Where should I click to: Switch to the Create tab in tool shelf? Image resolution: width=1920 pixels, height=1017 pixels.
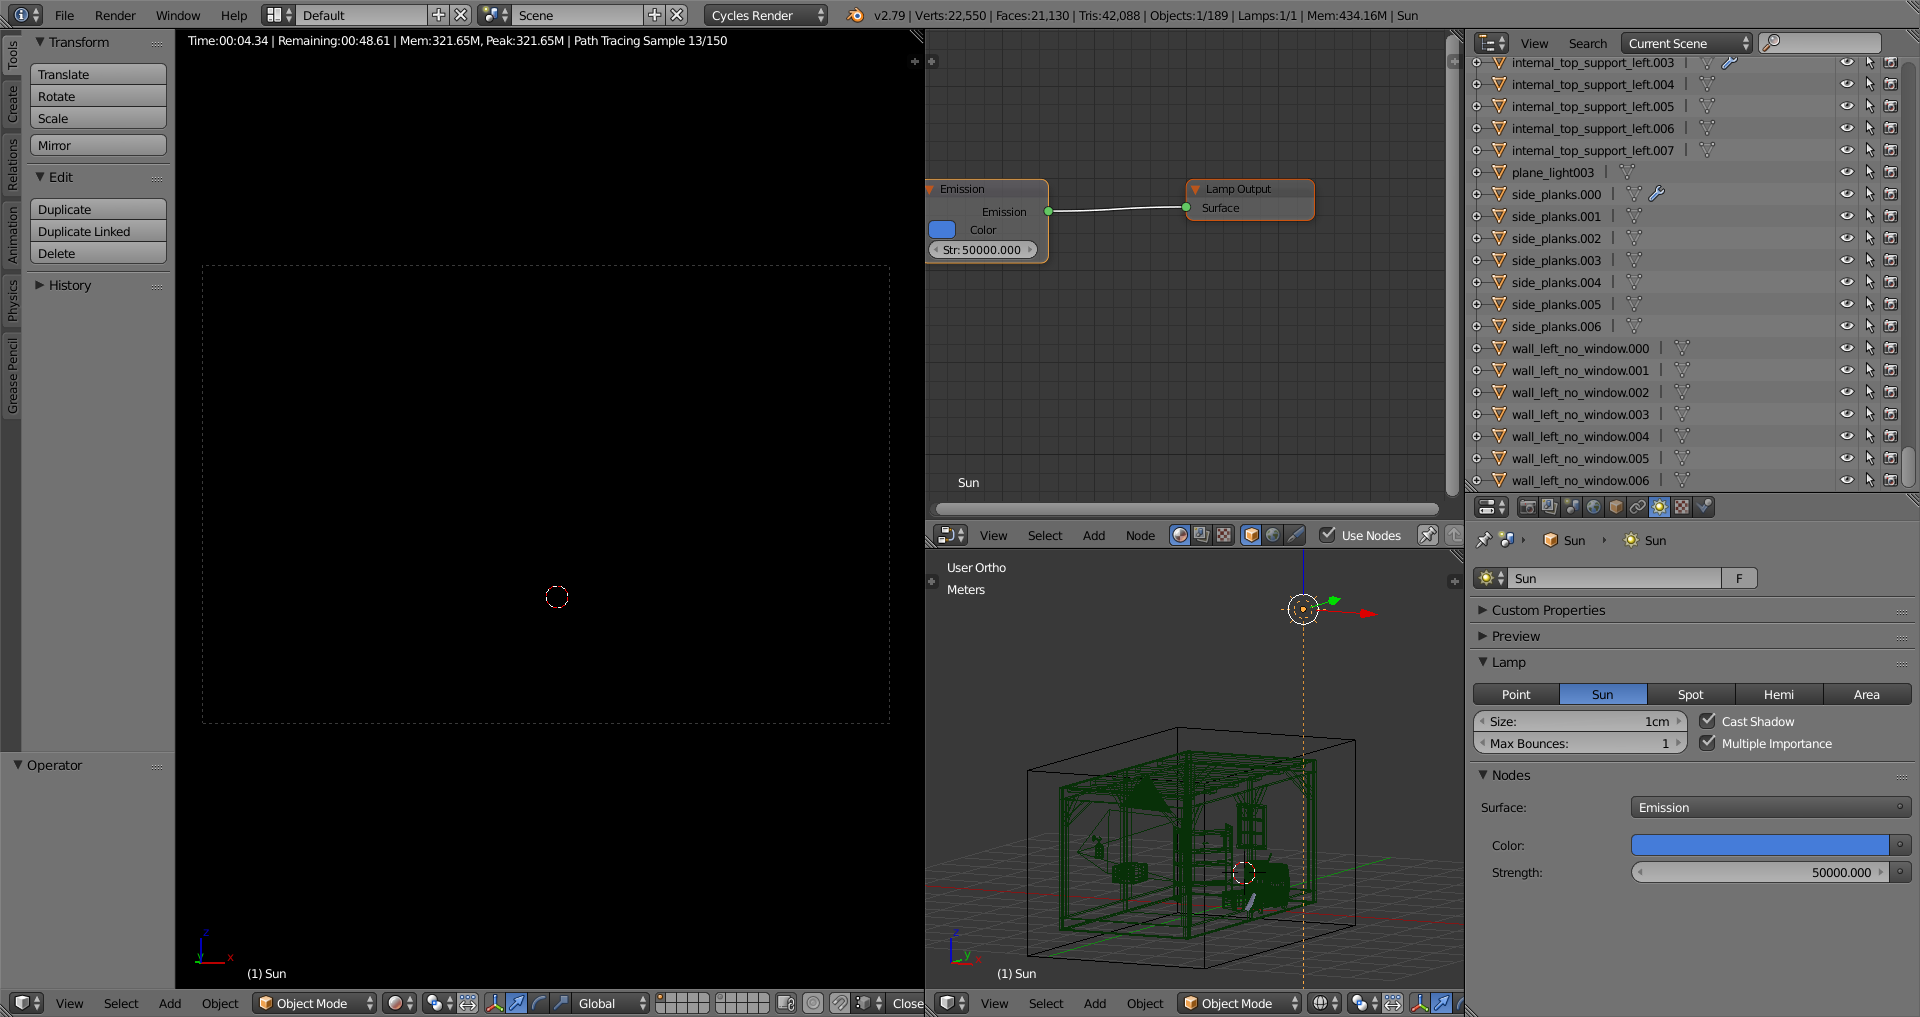[x=12, y=103]
